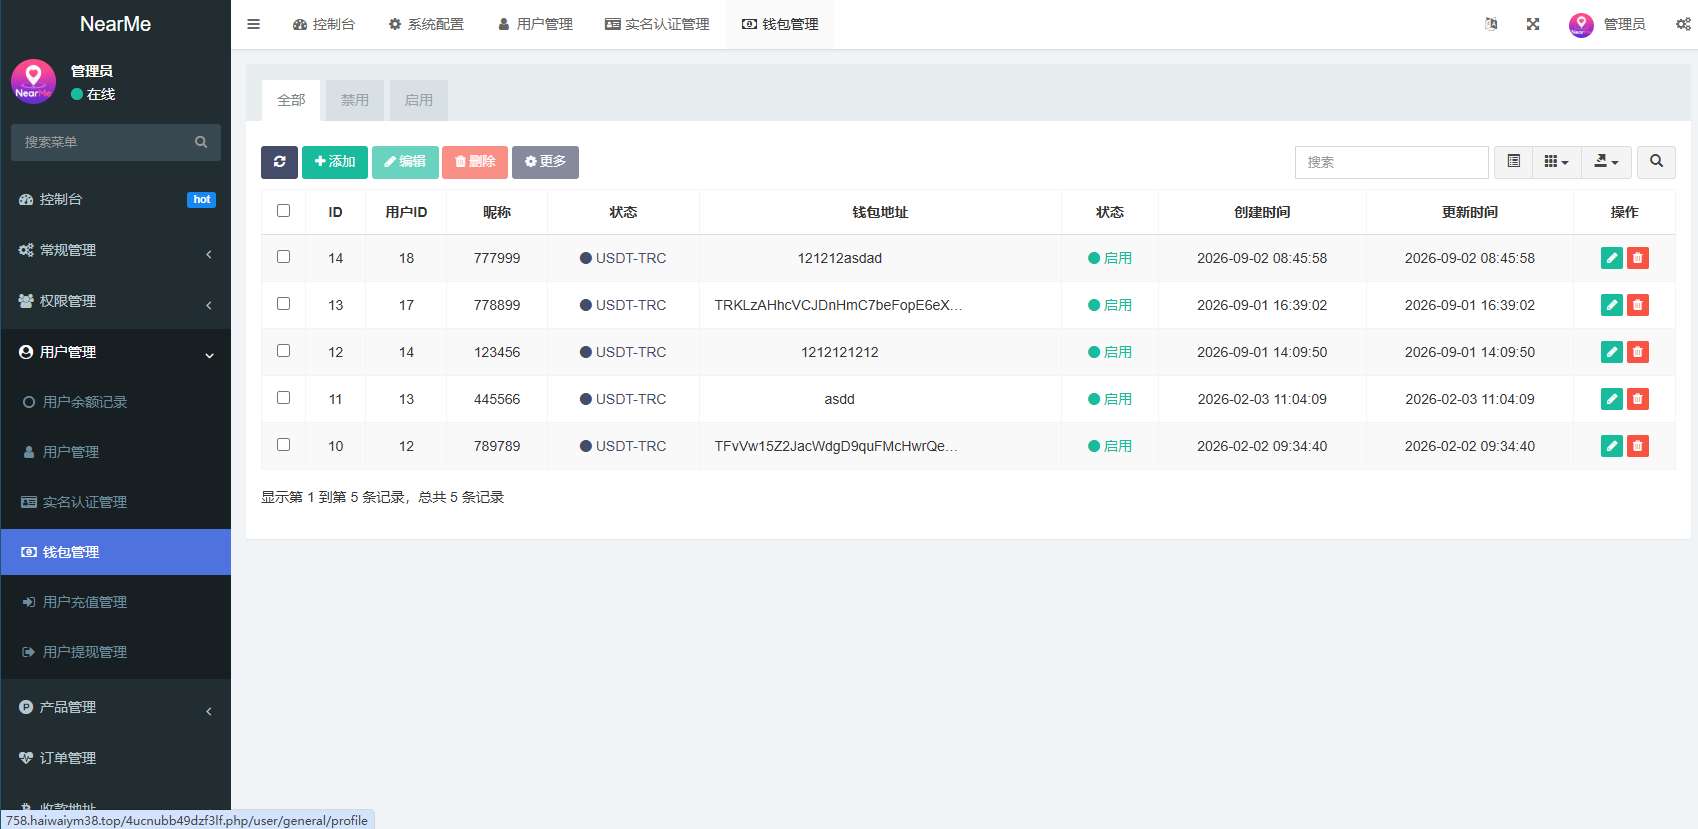Tick the checkbox for row ID 14
The width and height of the screenshot is (1698, 829).
(x=284, y=257)
